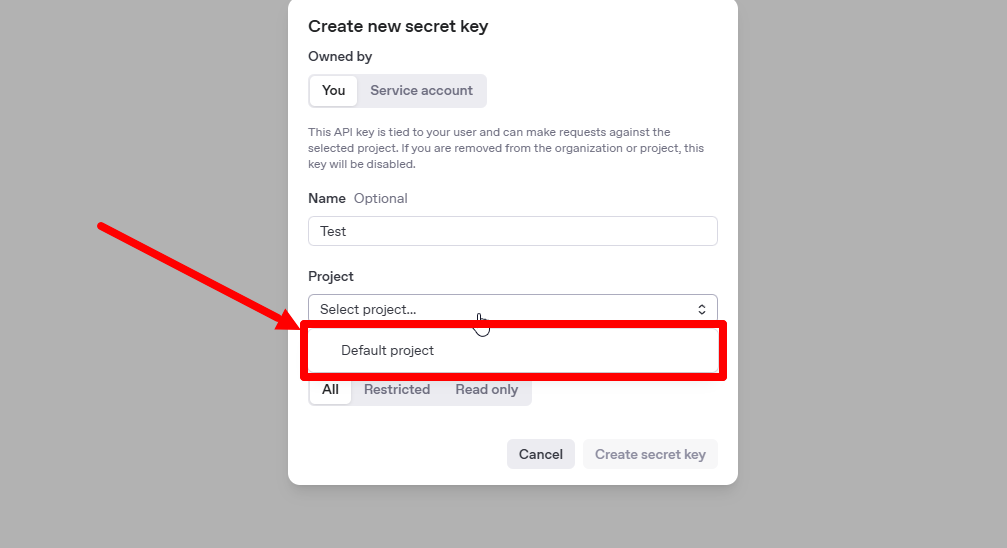1007x548 pixels.
Task: Click empty dialog space left of Cancel
Action: point(400,454)
